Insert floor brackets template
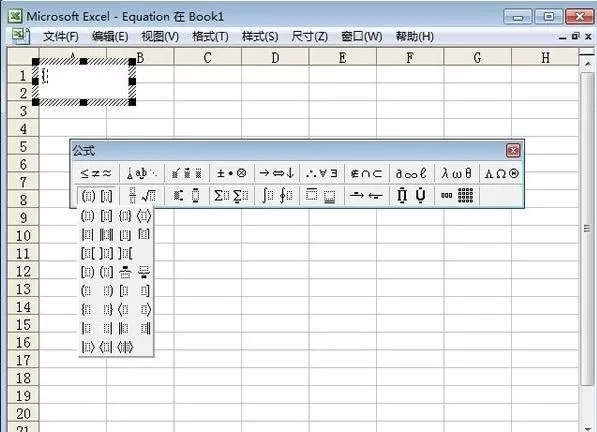Viewport: 597px width, 432px height. 125,234
